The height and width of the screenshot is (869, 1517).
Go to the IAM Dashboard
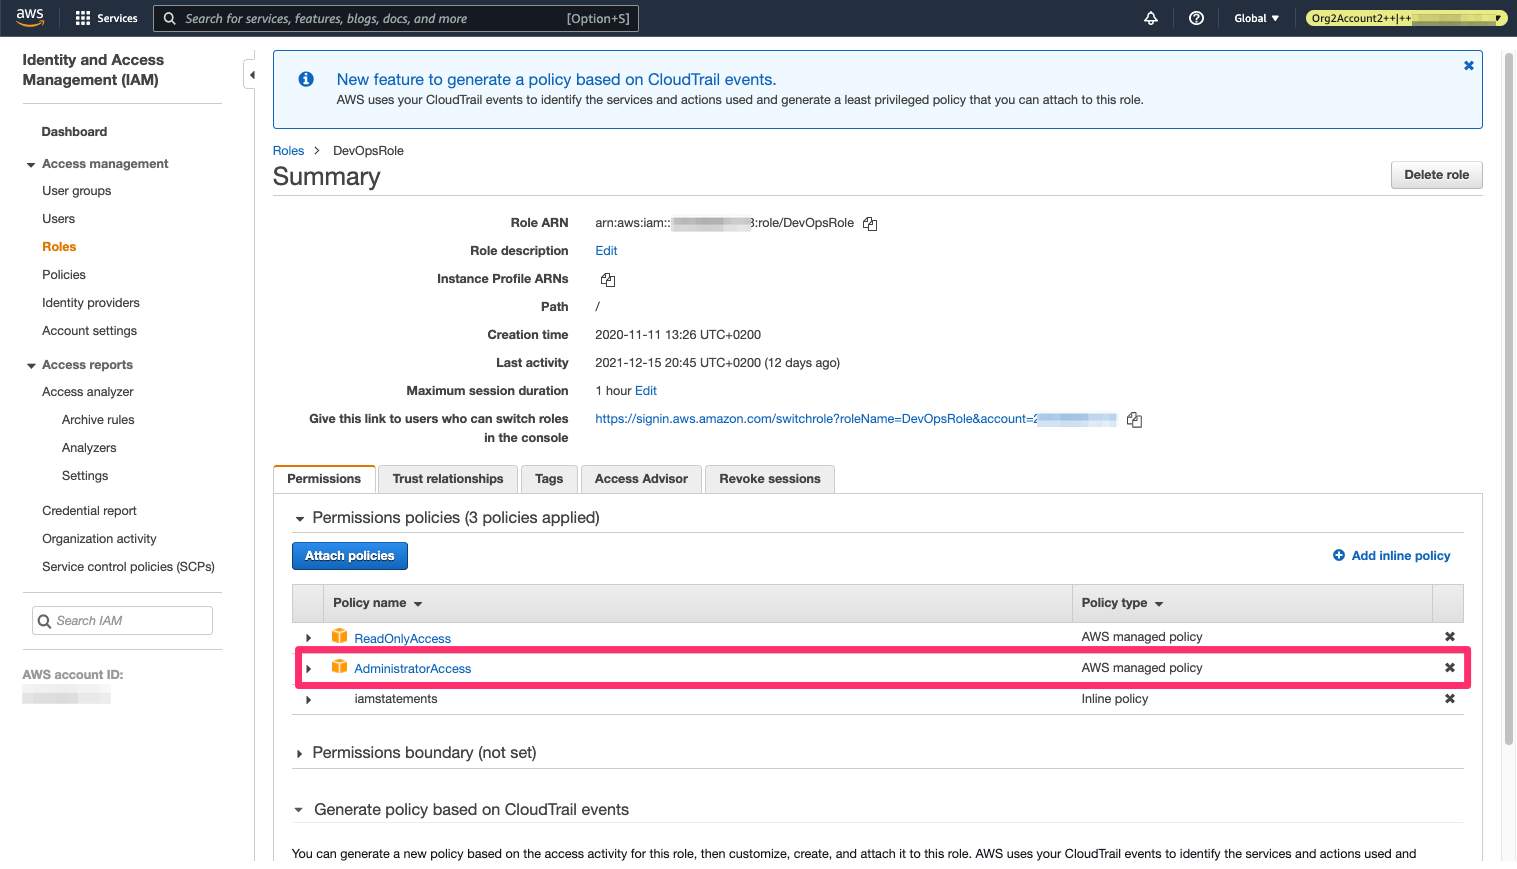tap(74, 132)
